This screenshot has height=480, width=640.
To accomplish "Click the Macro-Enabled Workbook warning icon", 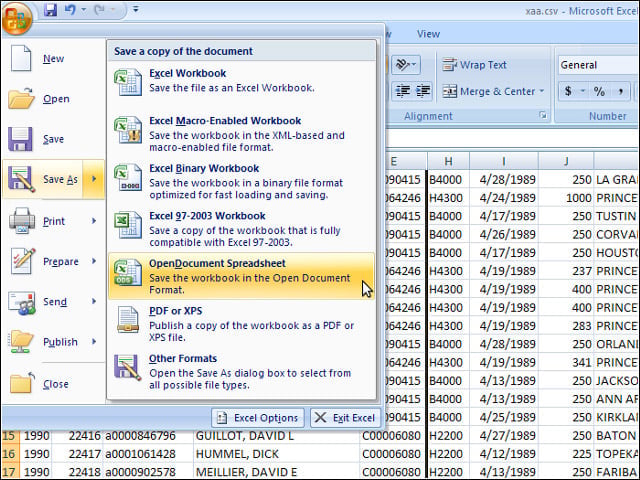I will click(x=128, y=130).
